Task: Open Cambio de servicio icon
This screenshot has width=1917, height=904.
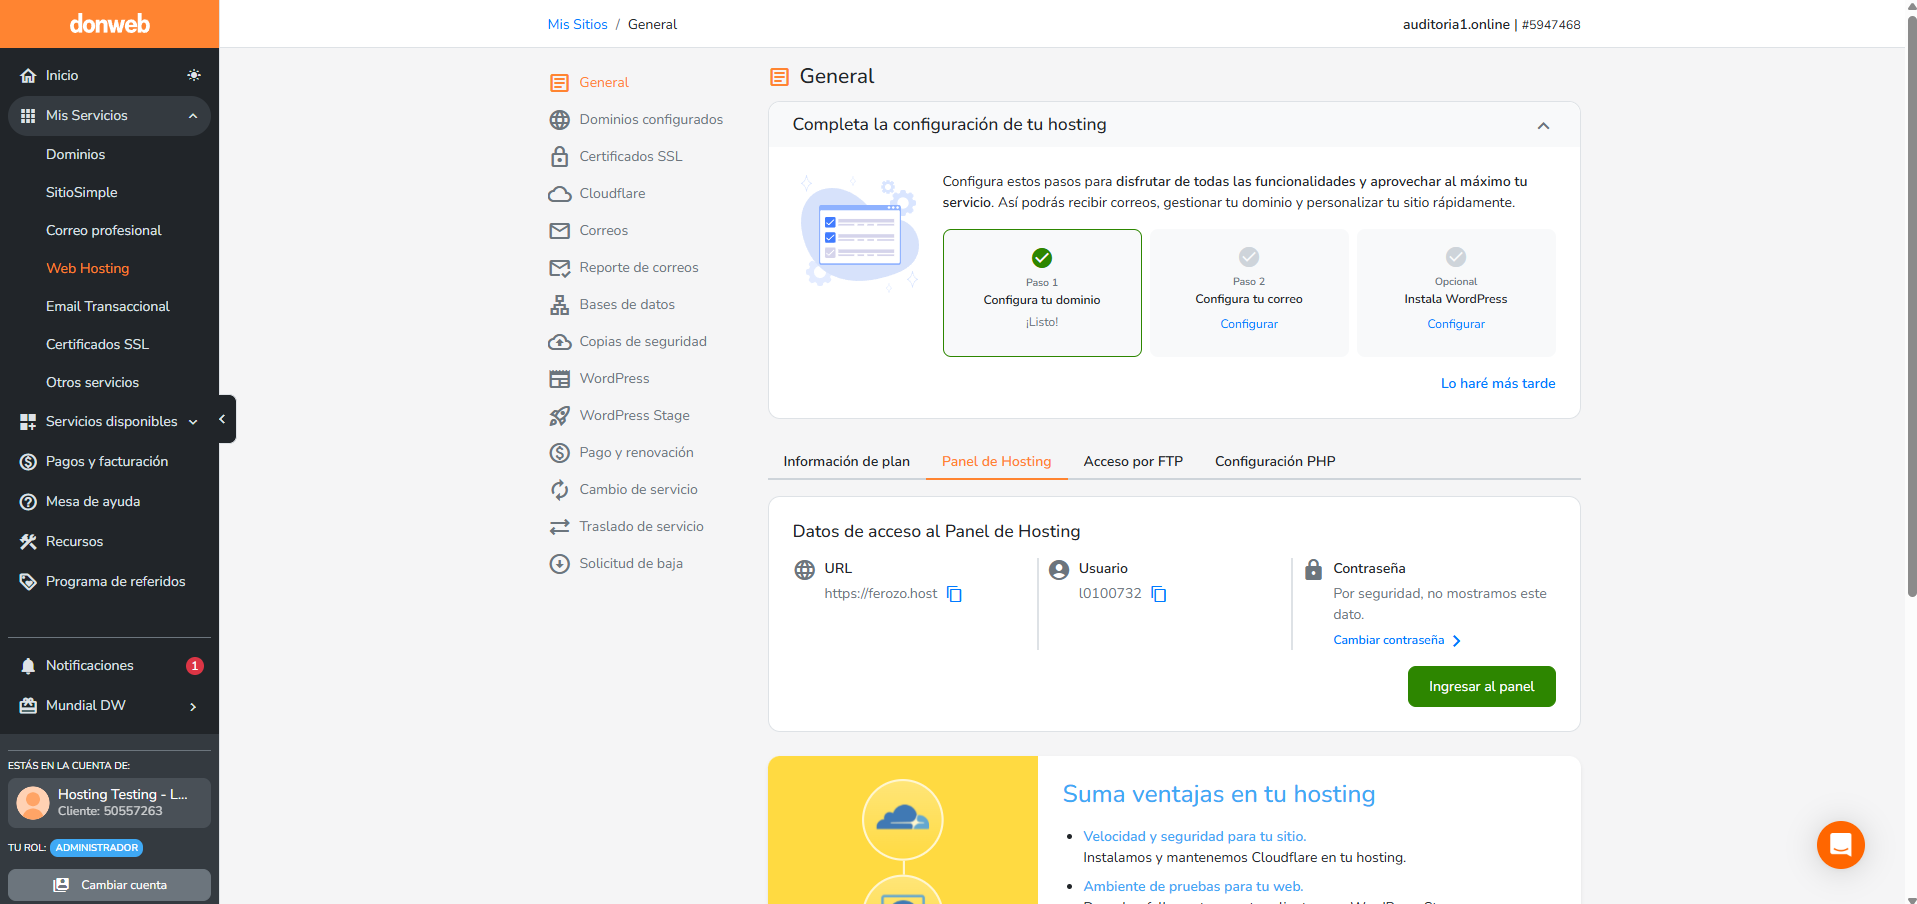Action: coord(559,490)
